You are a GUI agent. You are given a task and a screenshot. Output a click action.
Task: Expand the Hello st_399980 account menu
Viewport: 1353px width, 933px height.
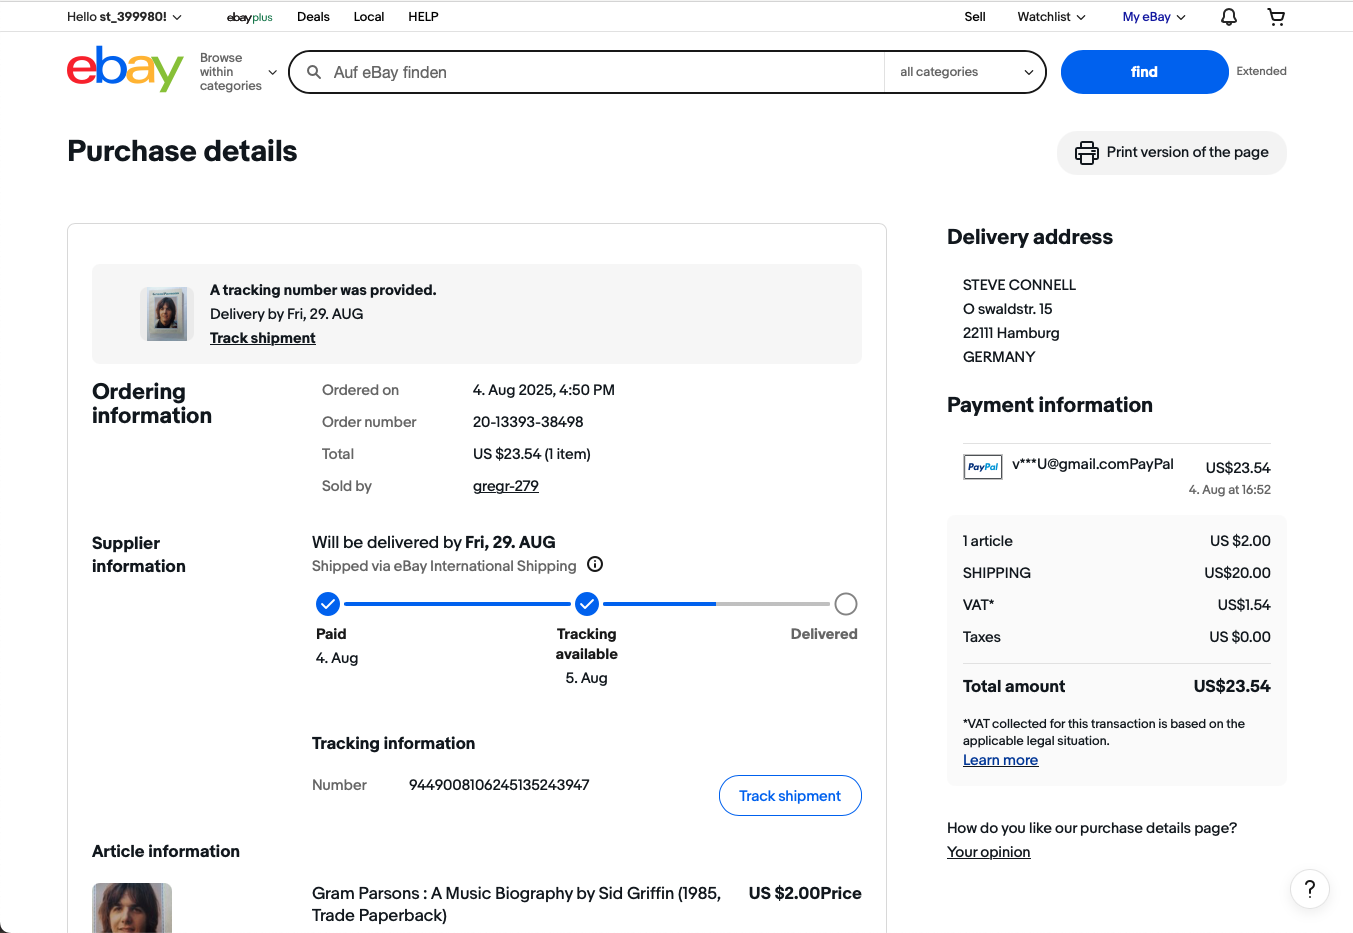click(124, 17)
